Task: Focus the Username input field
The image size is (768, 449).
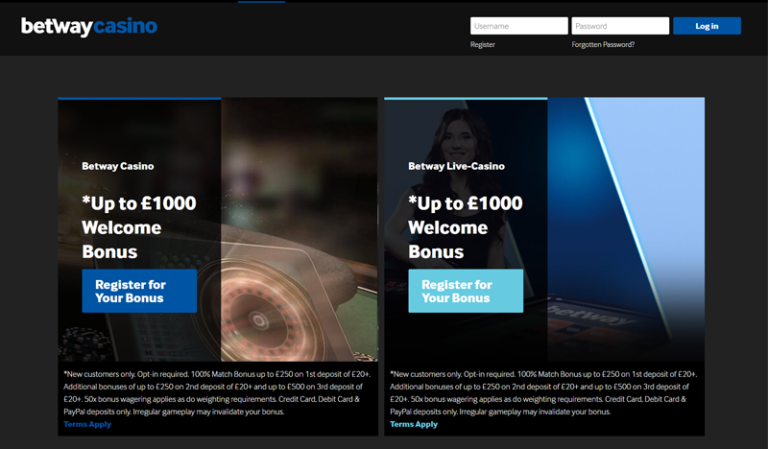Action: tap(519, 26)
